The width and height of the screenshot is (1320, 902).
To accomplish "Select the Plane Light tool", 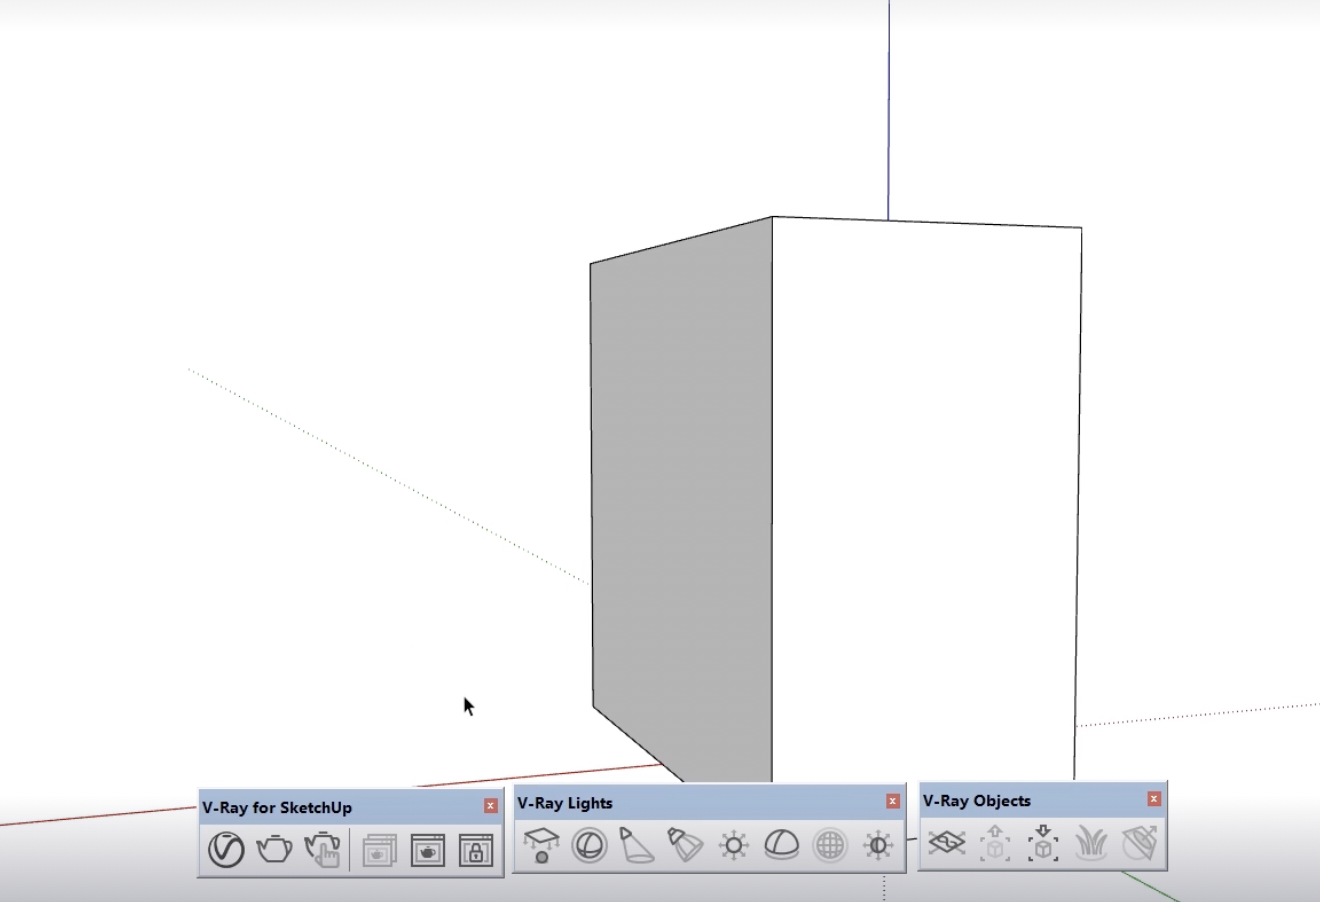I will pyautogui.click(x=541, y=845).
